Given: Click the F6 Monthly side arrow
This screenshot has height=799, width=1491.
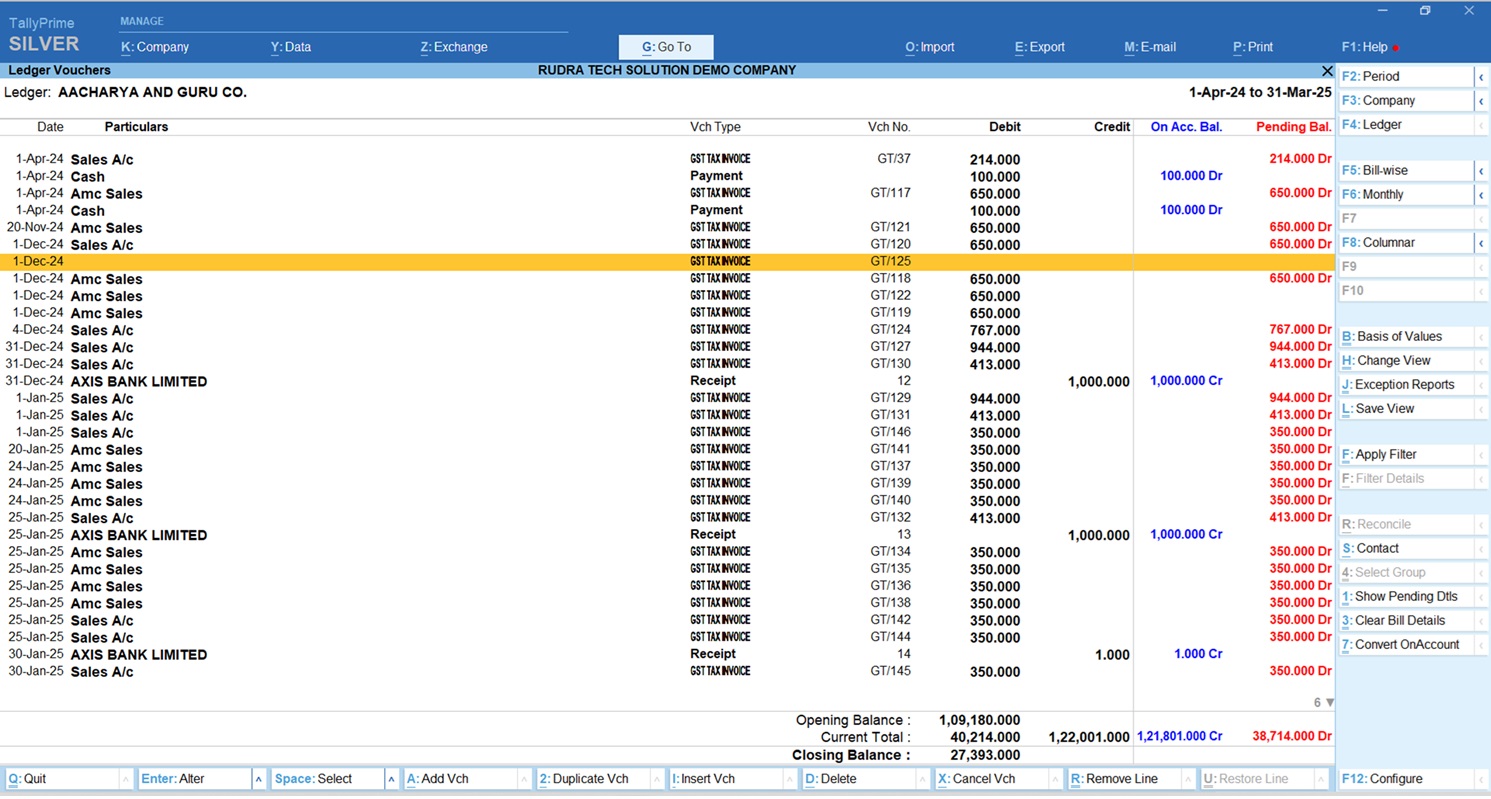Looking at the screenshot, I should tap(1481, 195).
